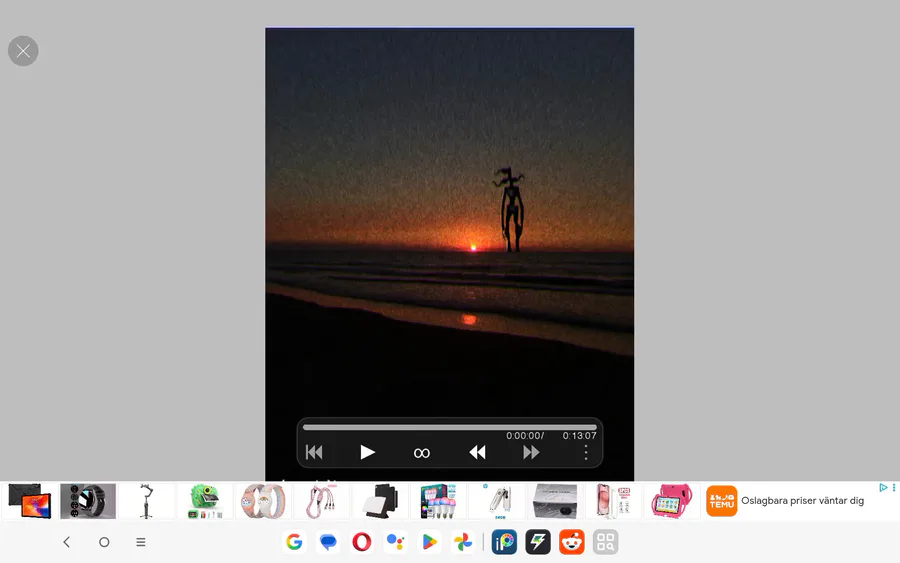Open the orange tablet ad thumbnail
Image resolution: width=900 pixels, height=563 pixels.
coord(29,501)
